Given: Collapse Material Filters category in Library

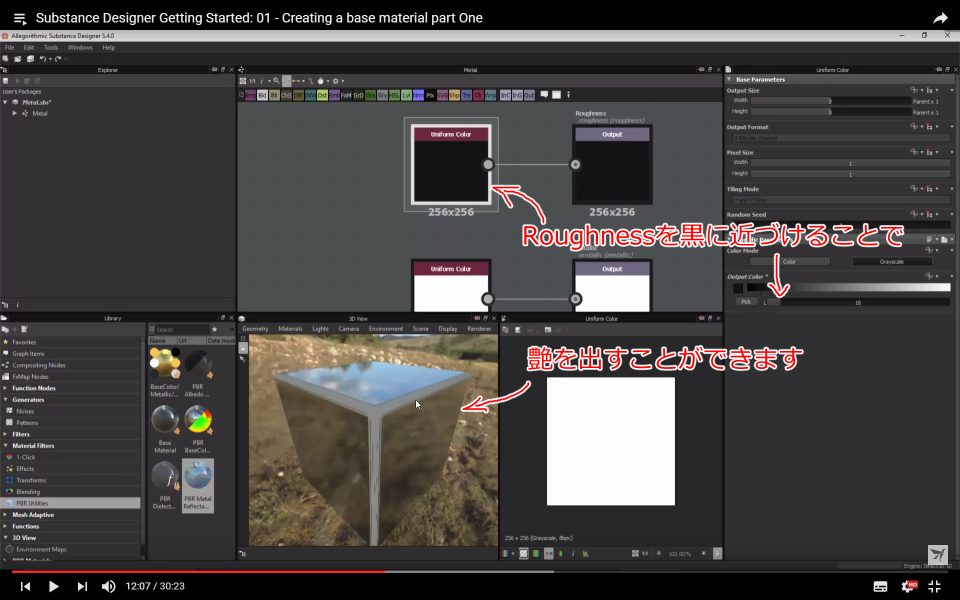Looking at the screenshot, I should coord(6,446).
